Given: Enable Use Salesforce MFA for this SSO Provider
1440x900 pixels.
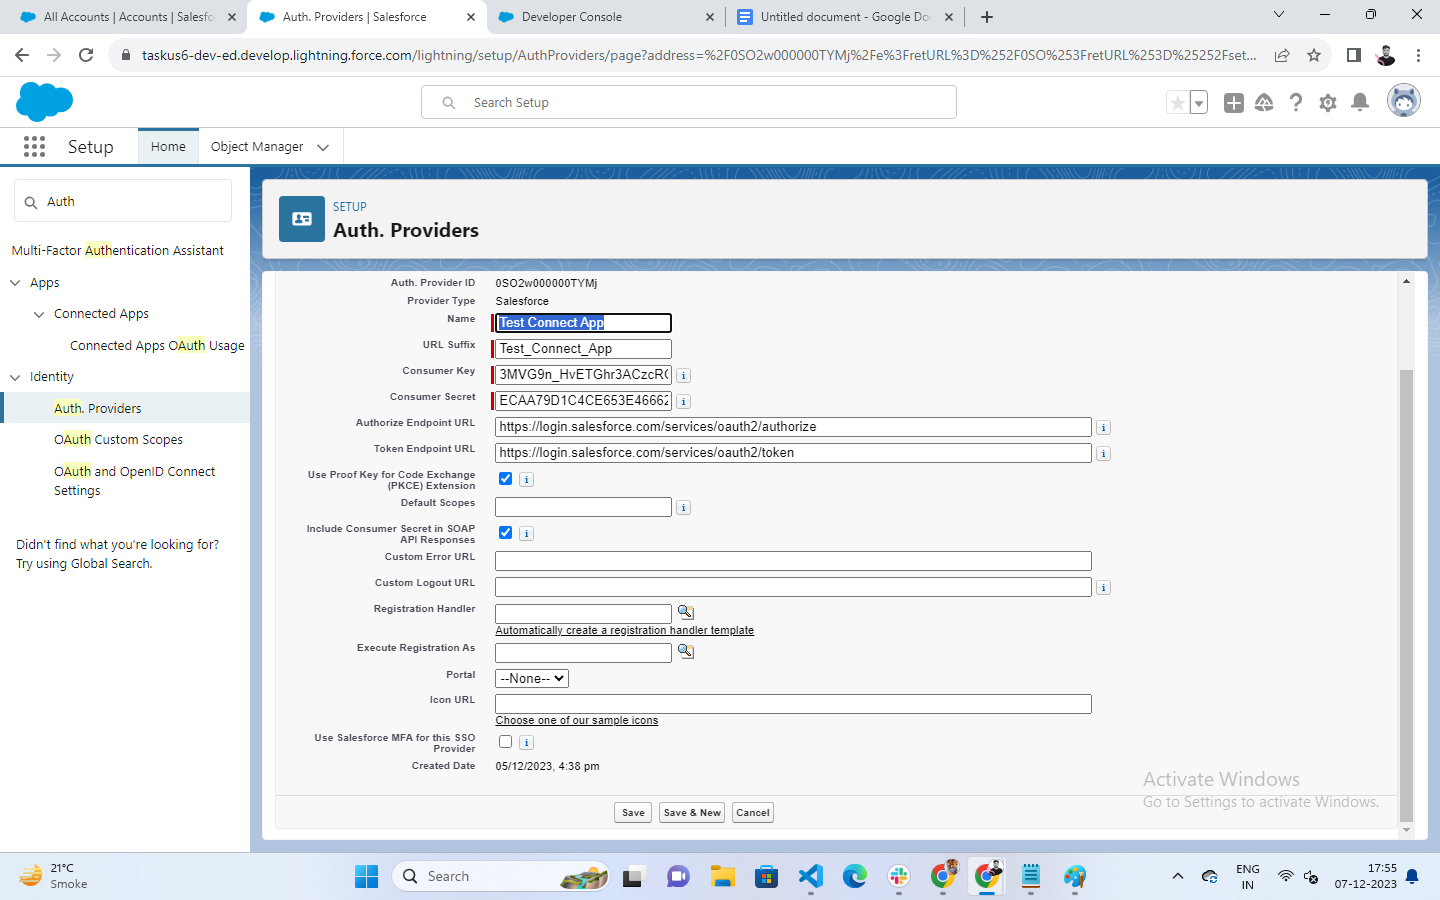Looking at the screenshot, I should pyautogui.click(x=506, y=742).
